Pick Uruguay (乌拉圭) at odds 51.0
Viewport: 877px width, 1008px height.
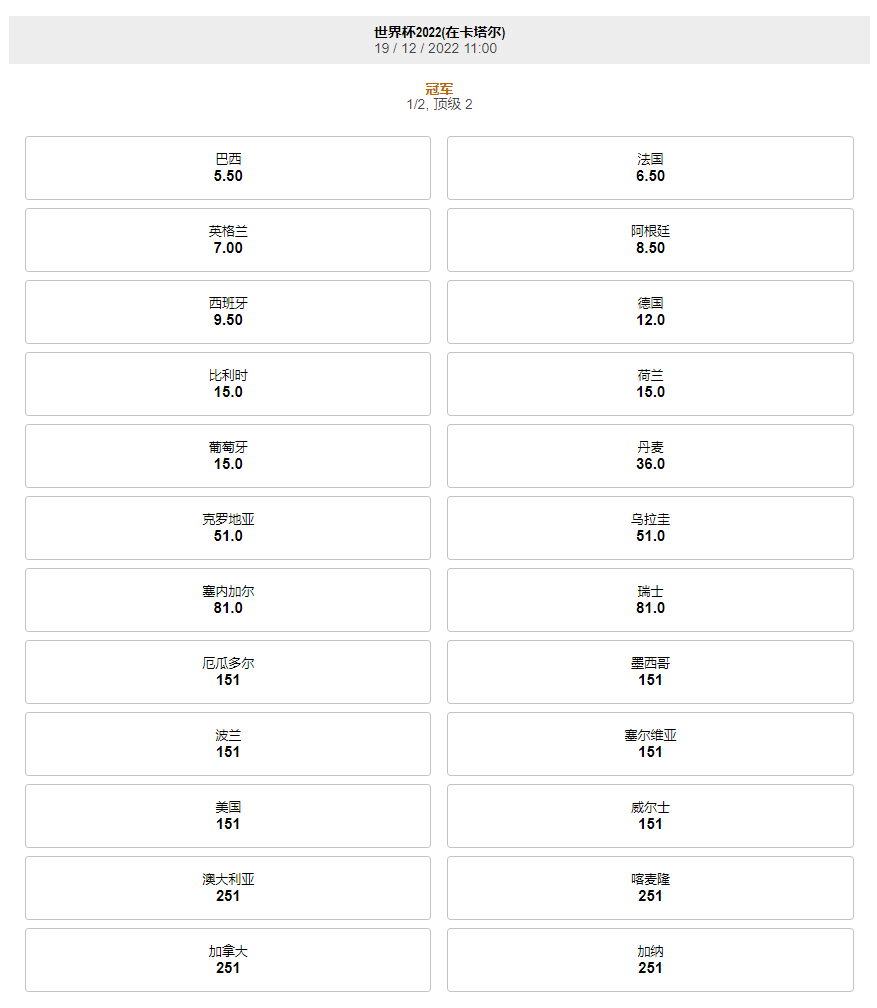point(650,528)
